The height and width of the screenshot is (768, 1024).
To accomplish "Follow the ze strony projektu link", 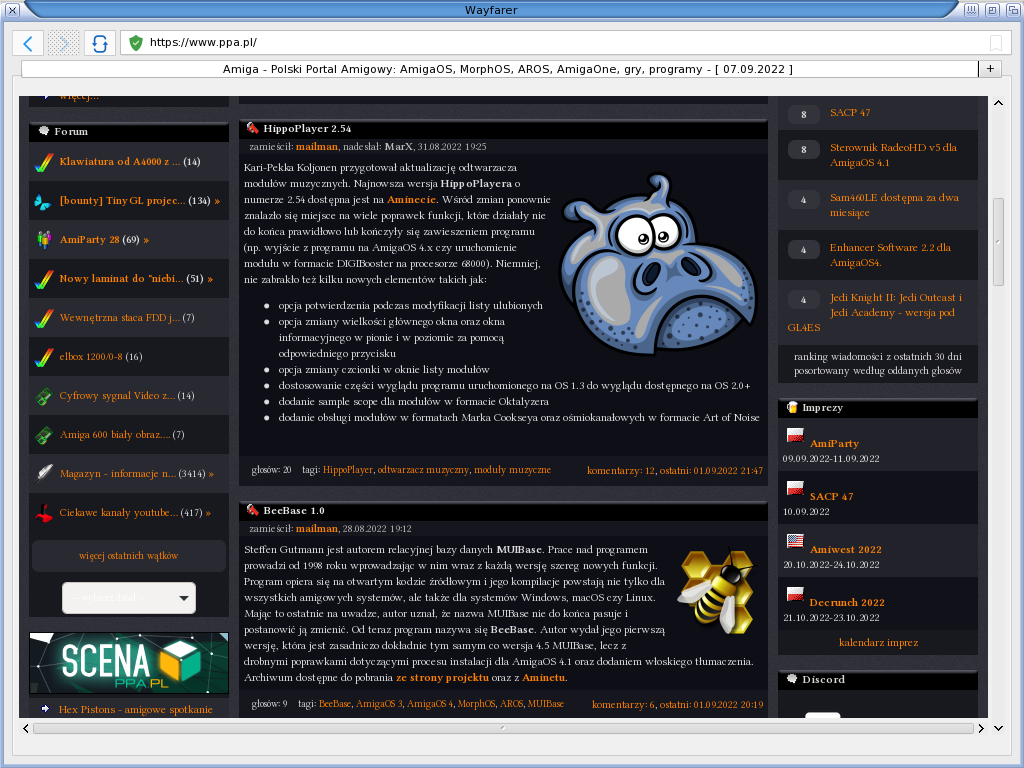I will pyautogui.click(x=442, y=678).
